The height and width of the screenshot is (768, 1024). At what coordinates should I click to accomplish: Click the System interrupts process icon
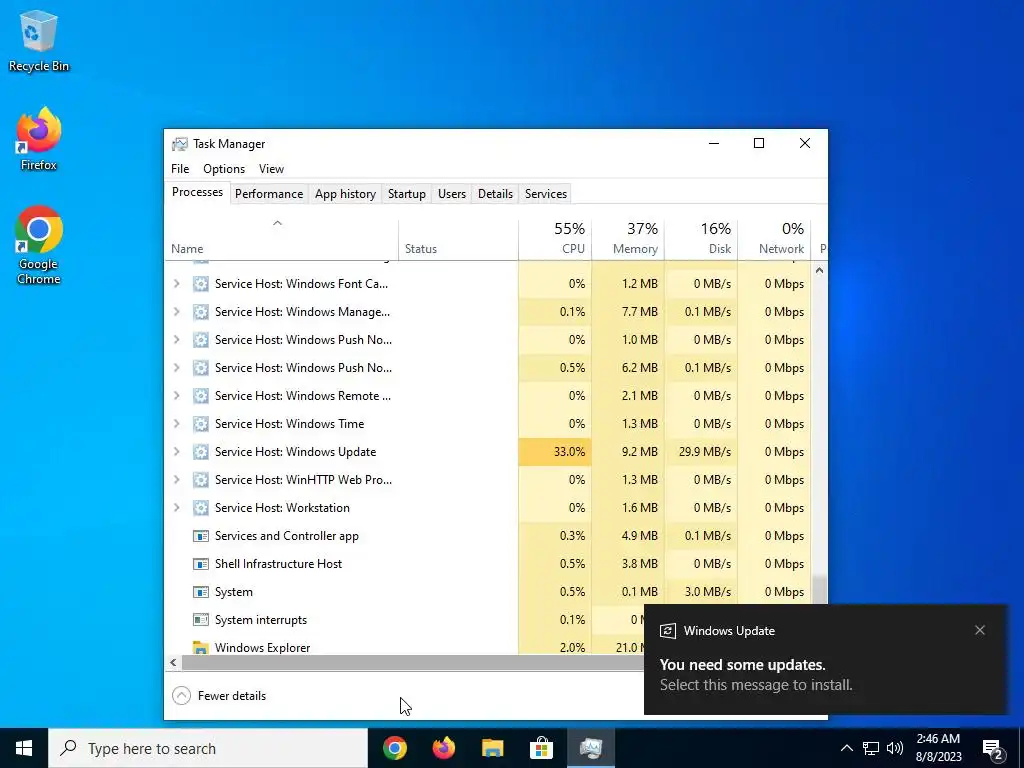point(200,620)
